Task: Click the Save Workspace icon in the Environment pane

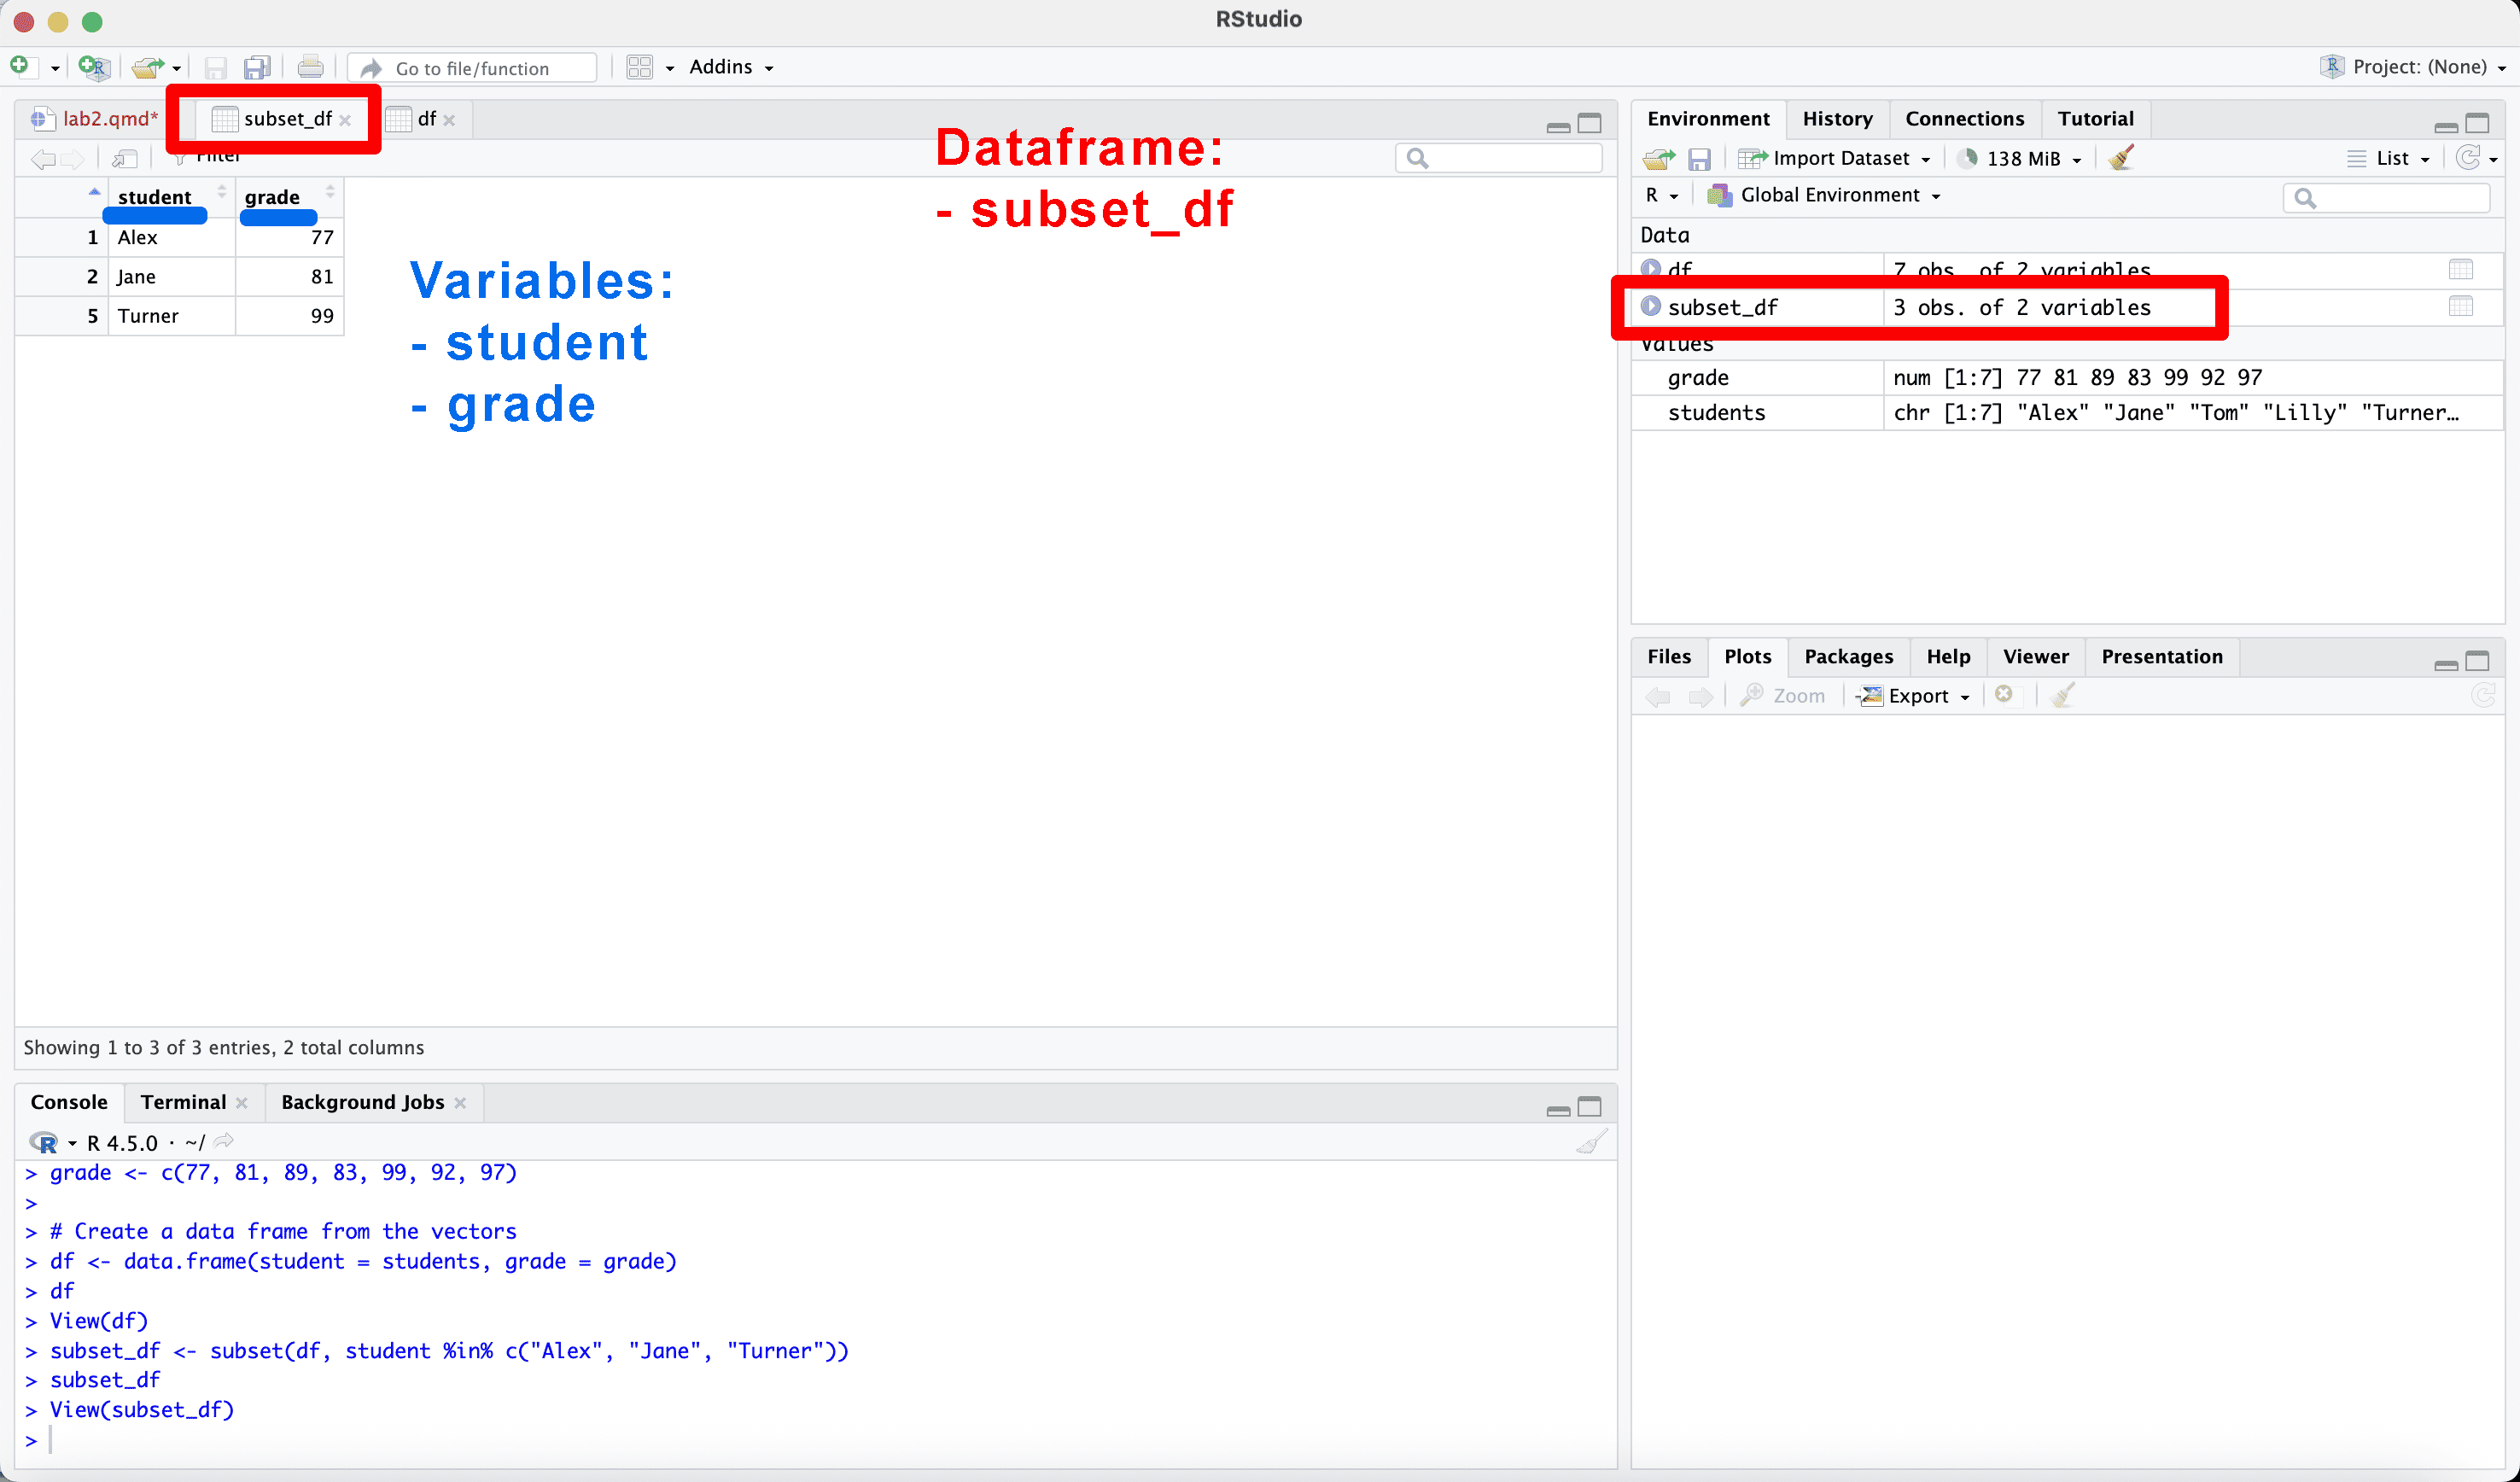Action: point(1699,158)
